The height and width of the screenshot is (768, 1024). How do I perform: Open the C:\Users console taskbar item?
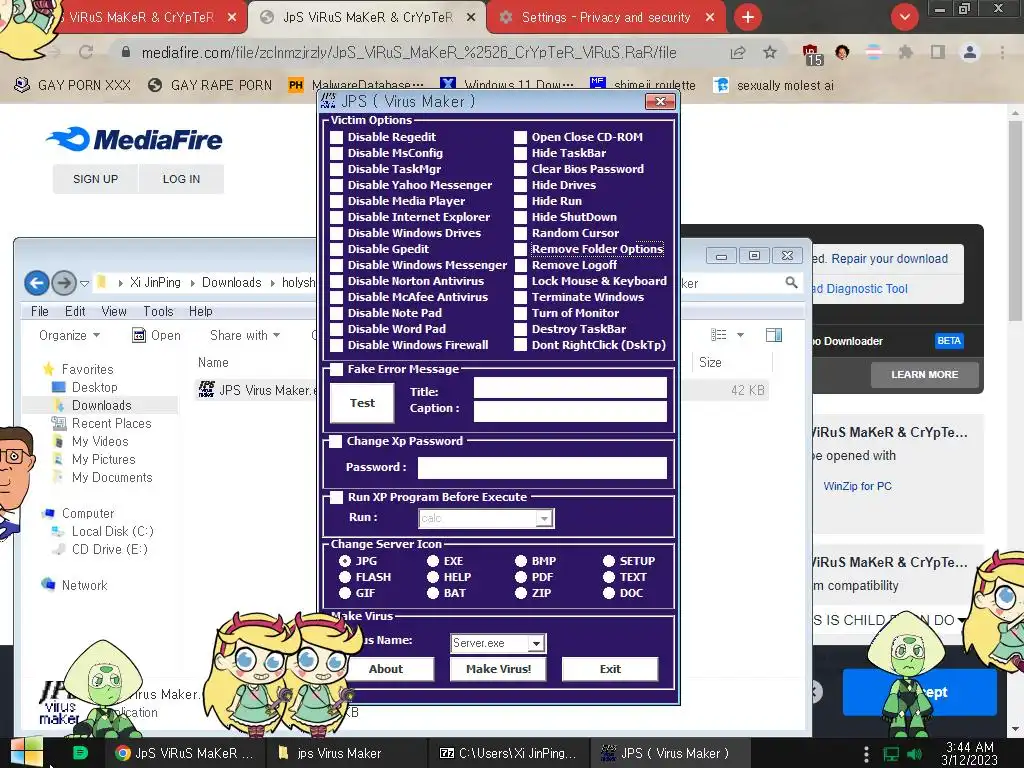[509, 753]
